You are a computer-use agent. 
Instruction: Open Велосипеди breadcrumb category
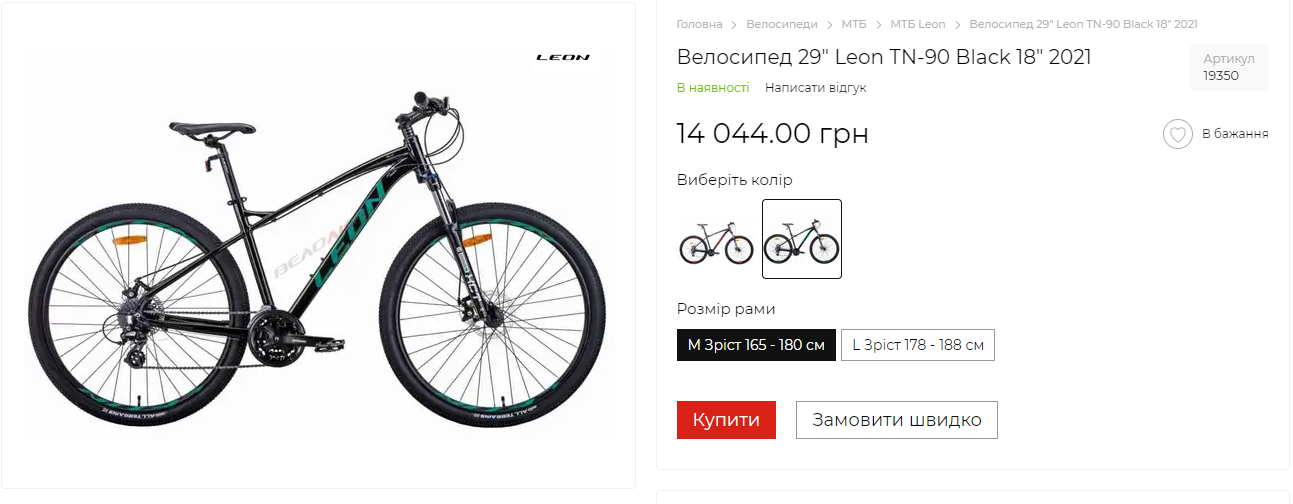point(782,24)
